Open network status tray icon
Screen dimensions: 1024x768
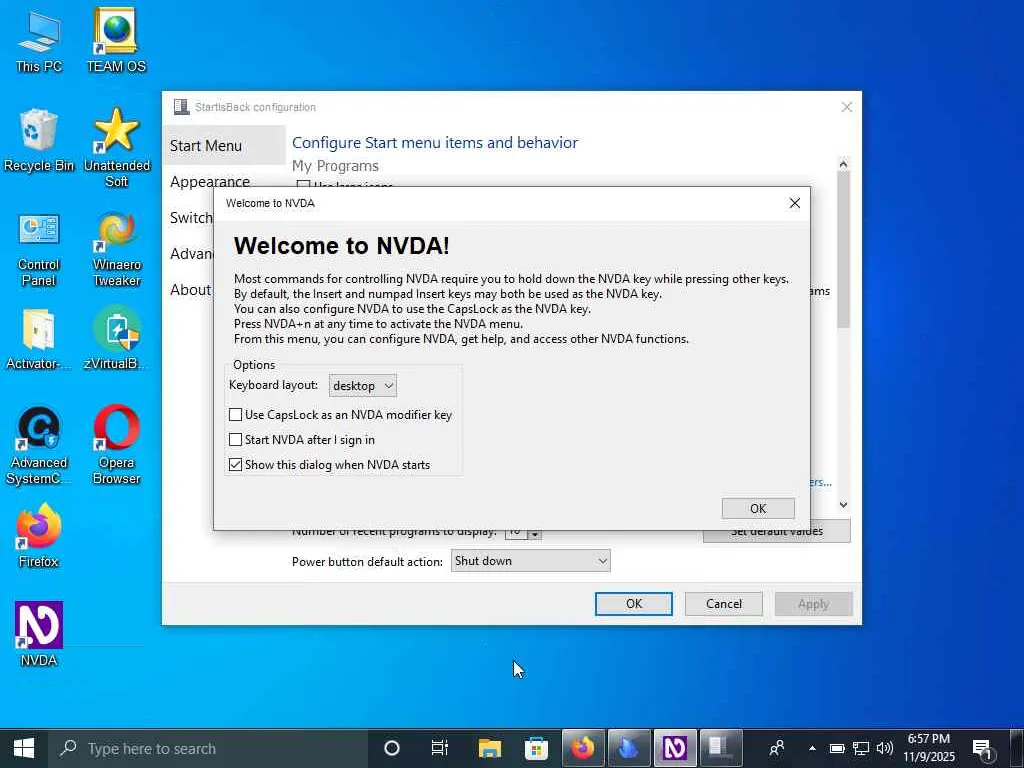point(861,748)
